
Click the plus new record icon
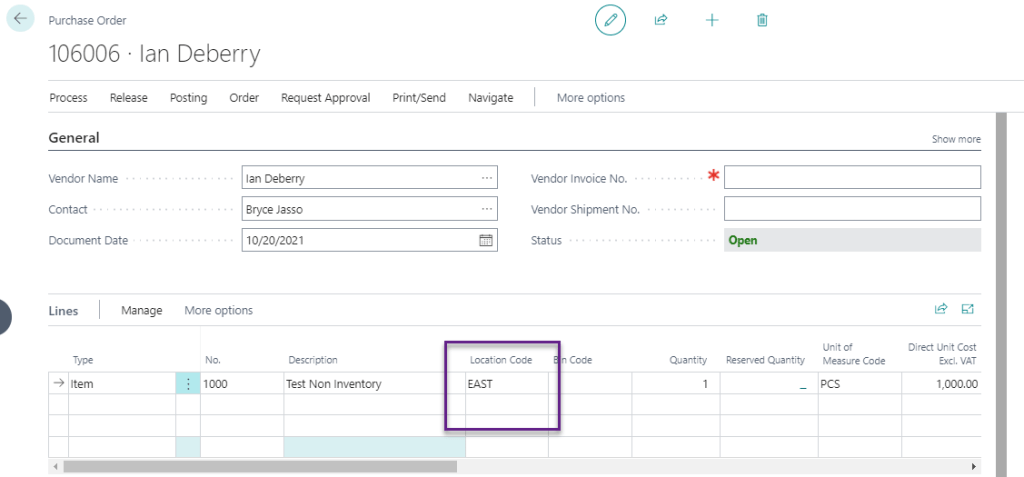point(712,20)
